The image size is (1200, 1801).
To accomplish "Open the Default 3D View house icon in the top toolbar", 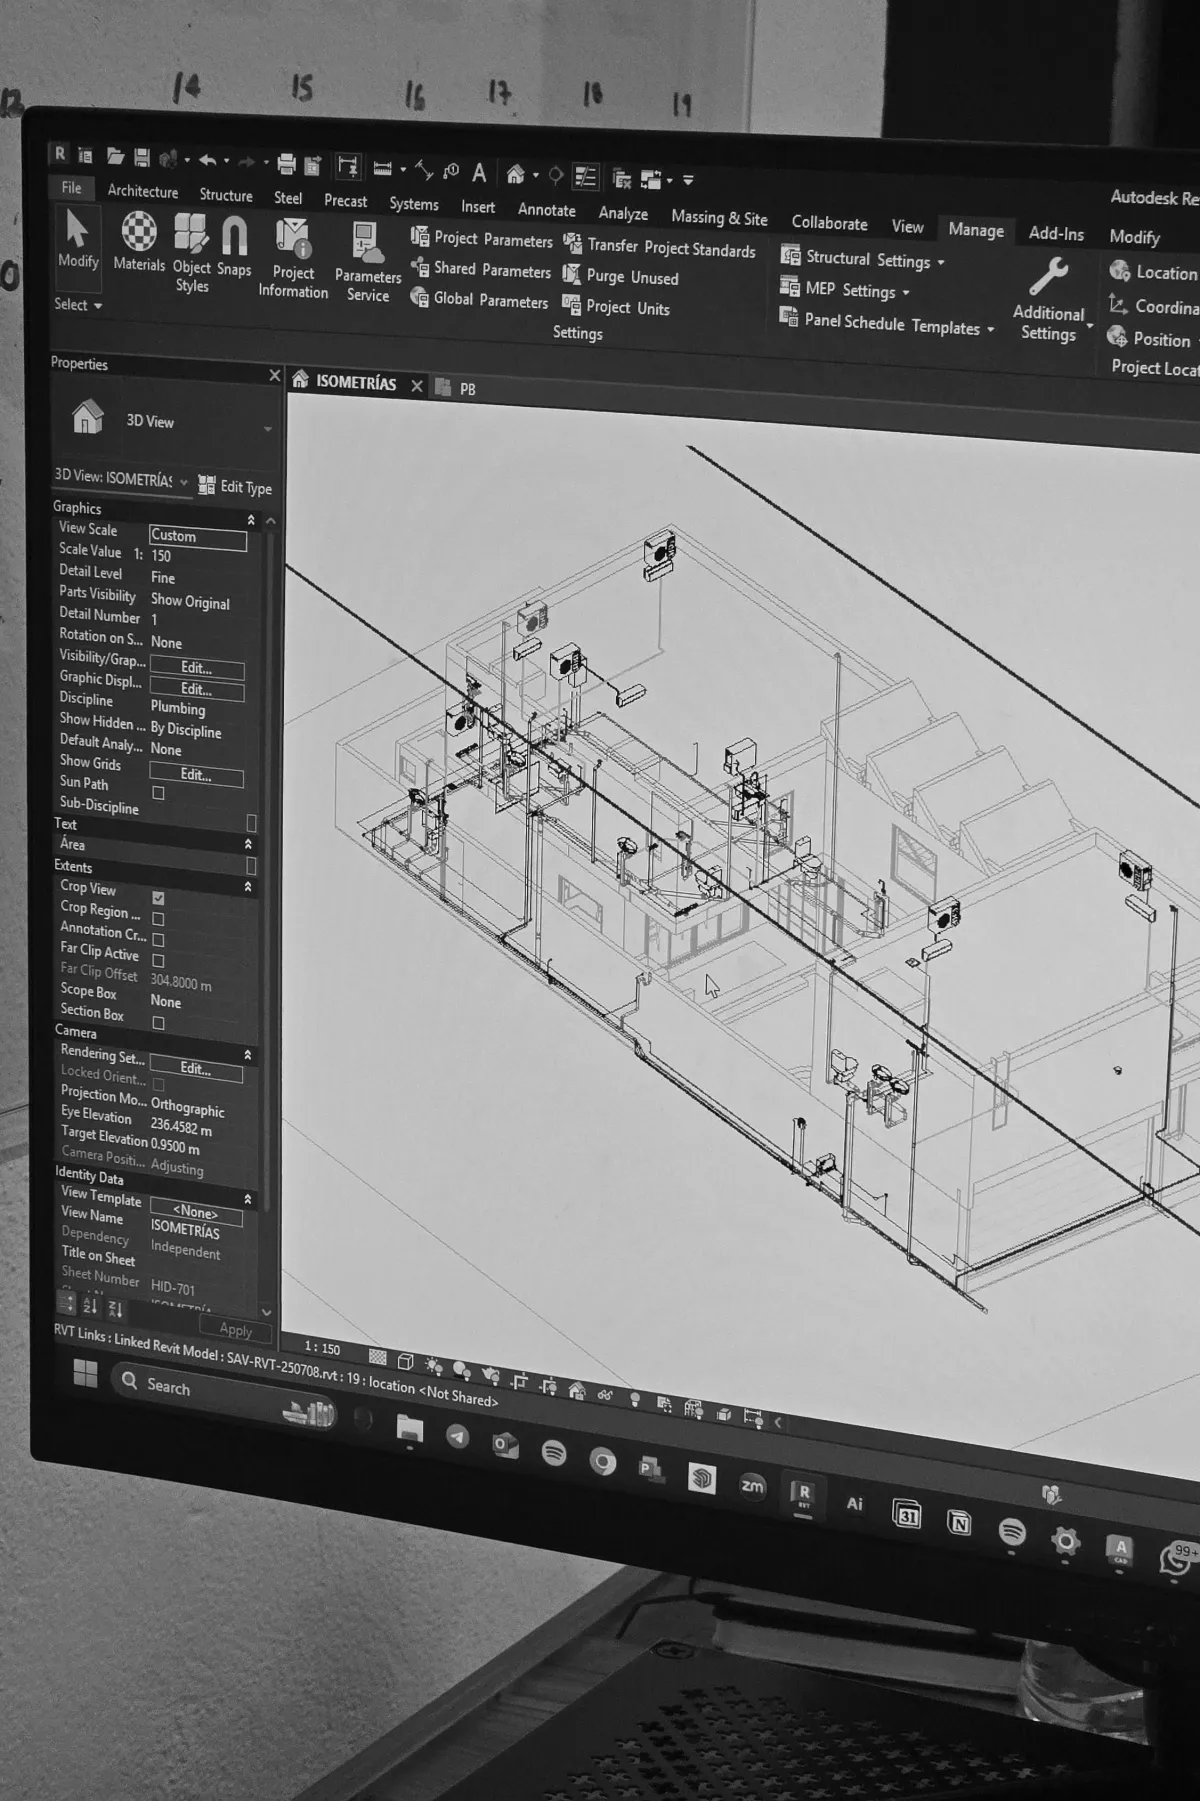I will [x=515, y=175].
